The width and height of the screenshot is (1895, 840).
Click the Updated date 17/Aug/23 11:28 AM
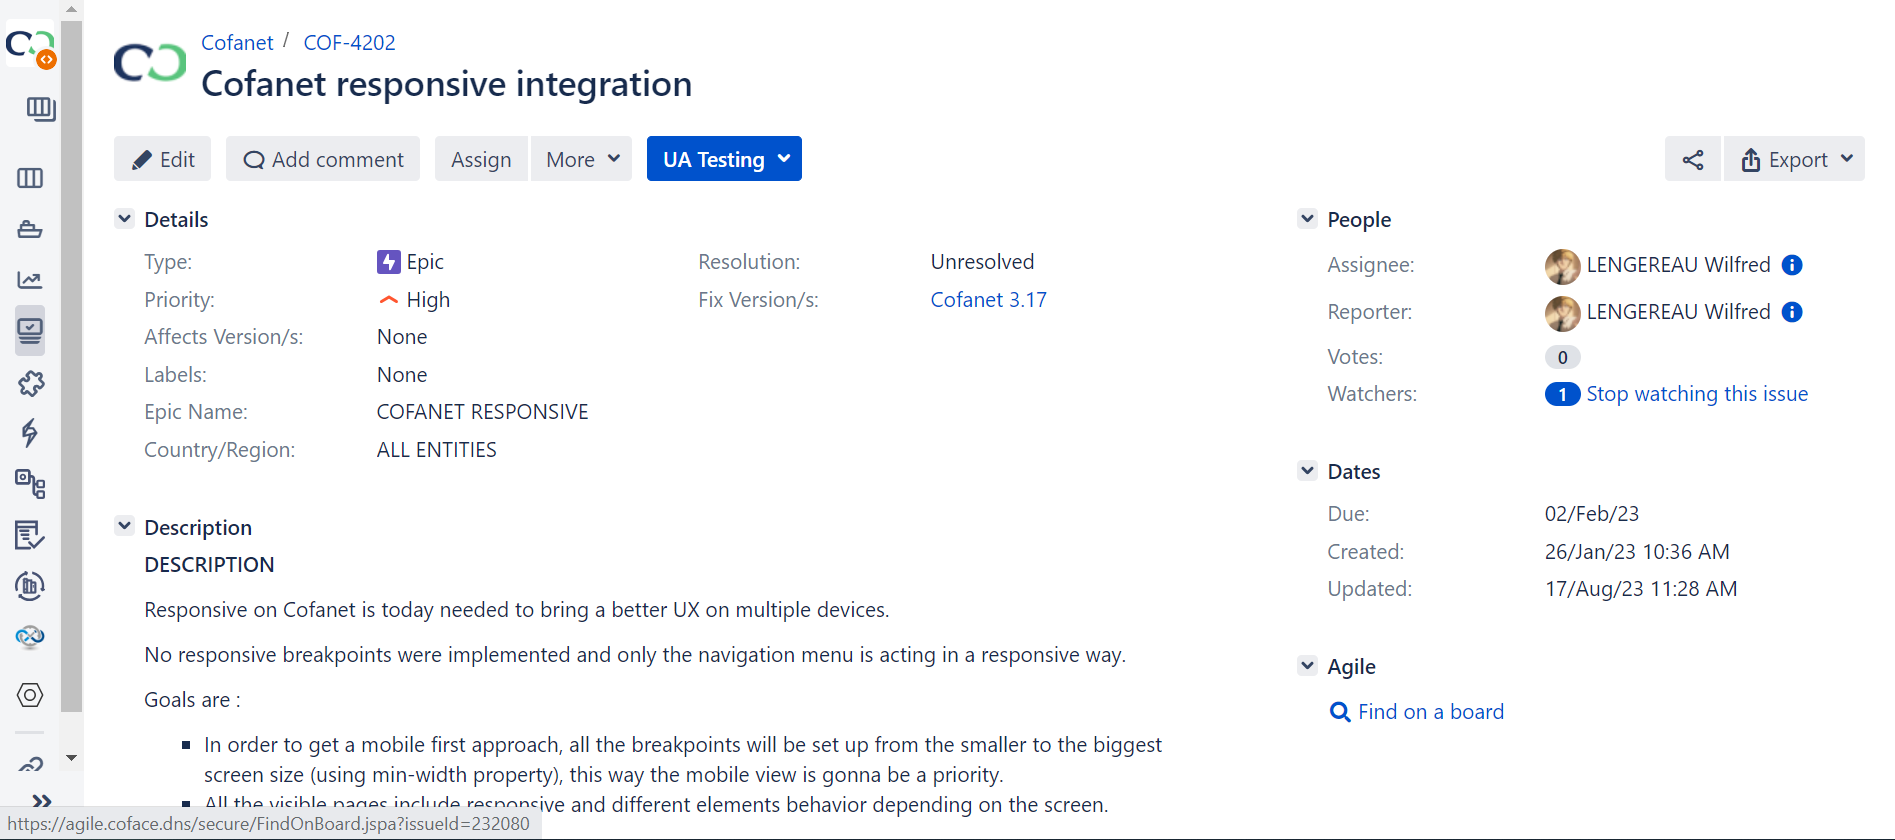click(1641, 589)
